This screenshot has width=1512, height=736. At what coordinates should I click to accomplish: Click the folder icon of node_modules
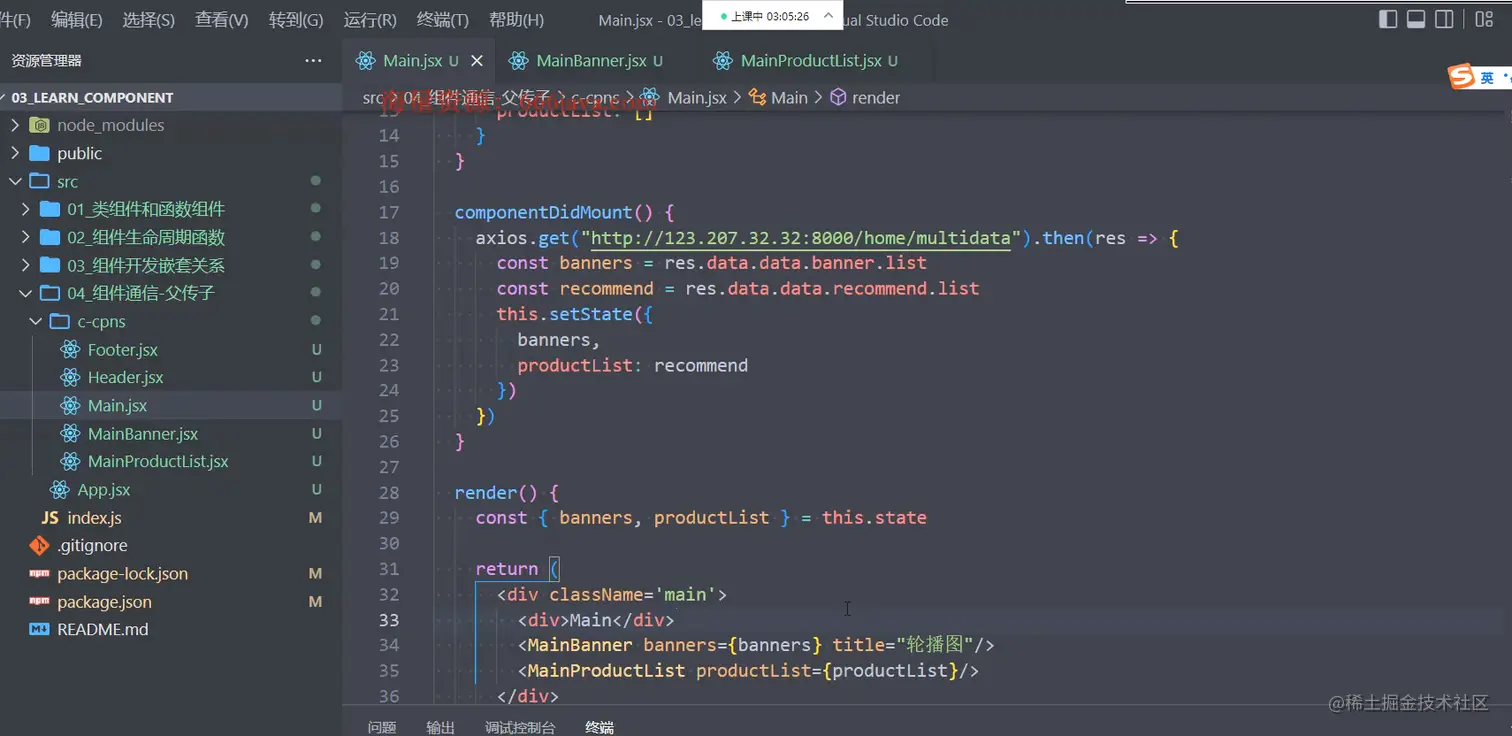pos(40,126)
